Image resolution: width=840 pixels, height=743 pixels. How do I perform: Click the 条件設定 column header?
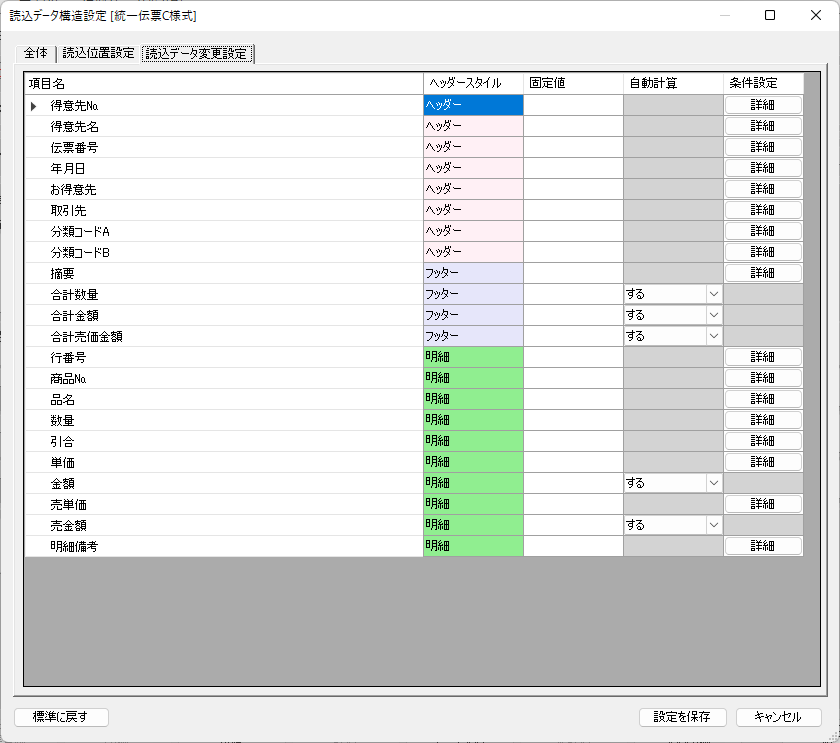point(763,84)
